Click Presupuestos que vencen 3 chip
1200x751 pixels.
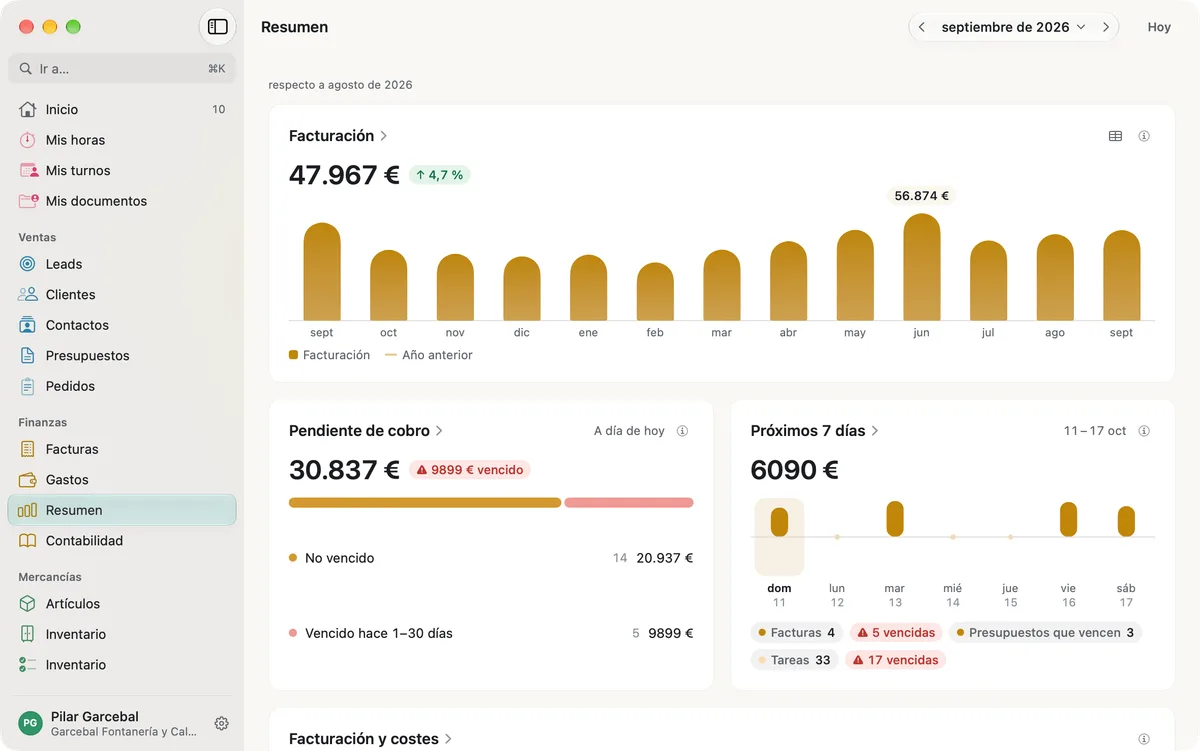[x=1045, y=632]
